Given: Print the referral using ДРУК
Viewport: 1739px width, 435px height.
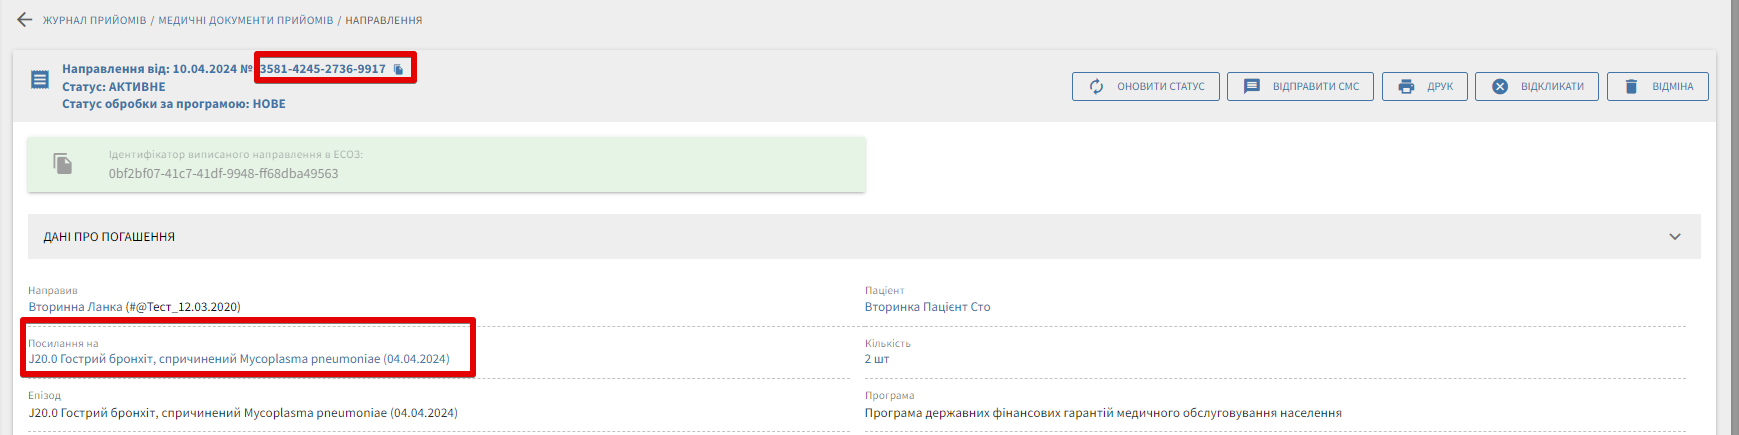Looking at the screenshot, I should 1424,87.
